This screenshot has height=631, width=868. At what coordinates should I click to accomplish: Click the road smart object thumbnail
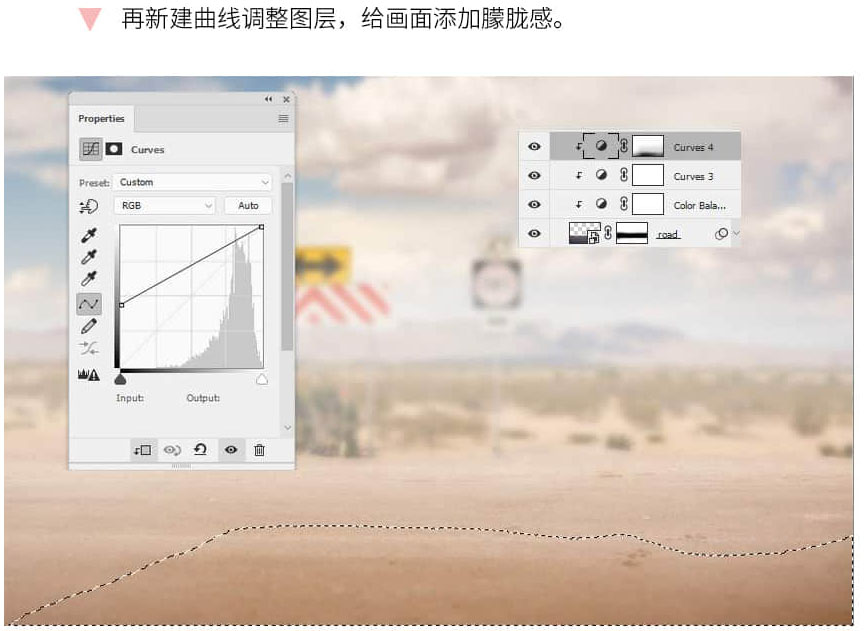pos(585,233)
